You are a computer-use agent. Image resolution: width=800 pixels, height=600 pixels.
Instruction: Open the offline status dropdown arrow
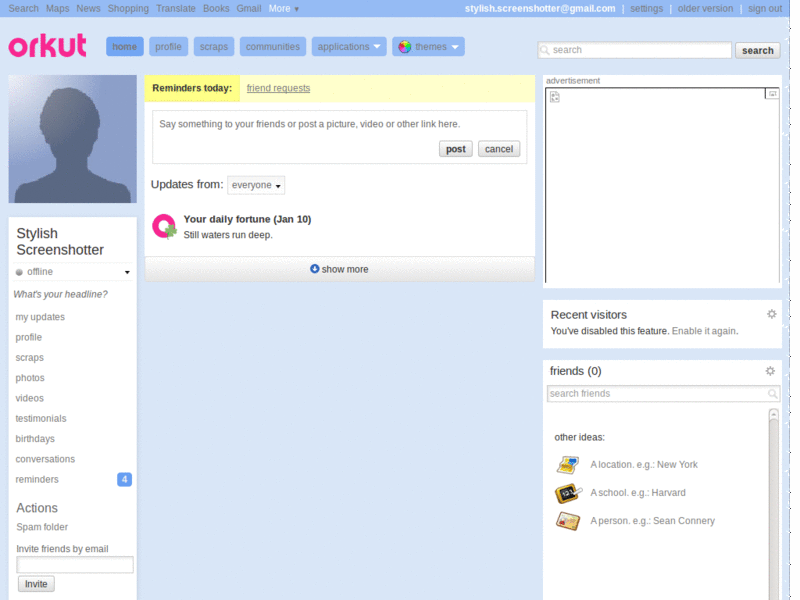click(127, 272)
